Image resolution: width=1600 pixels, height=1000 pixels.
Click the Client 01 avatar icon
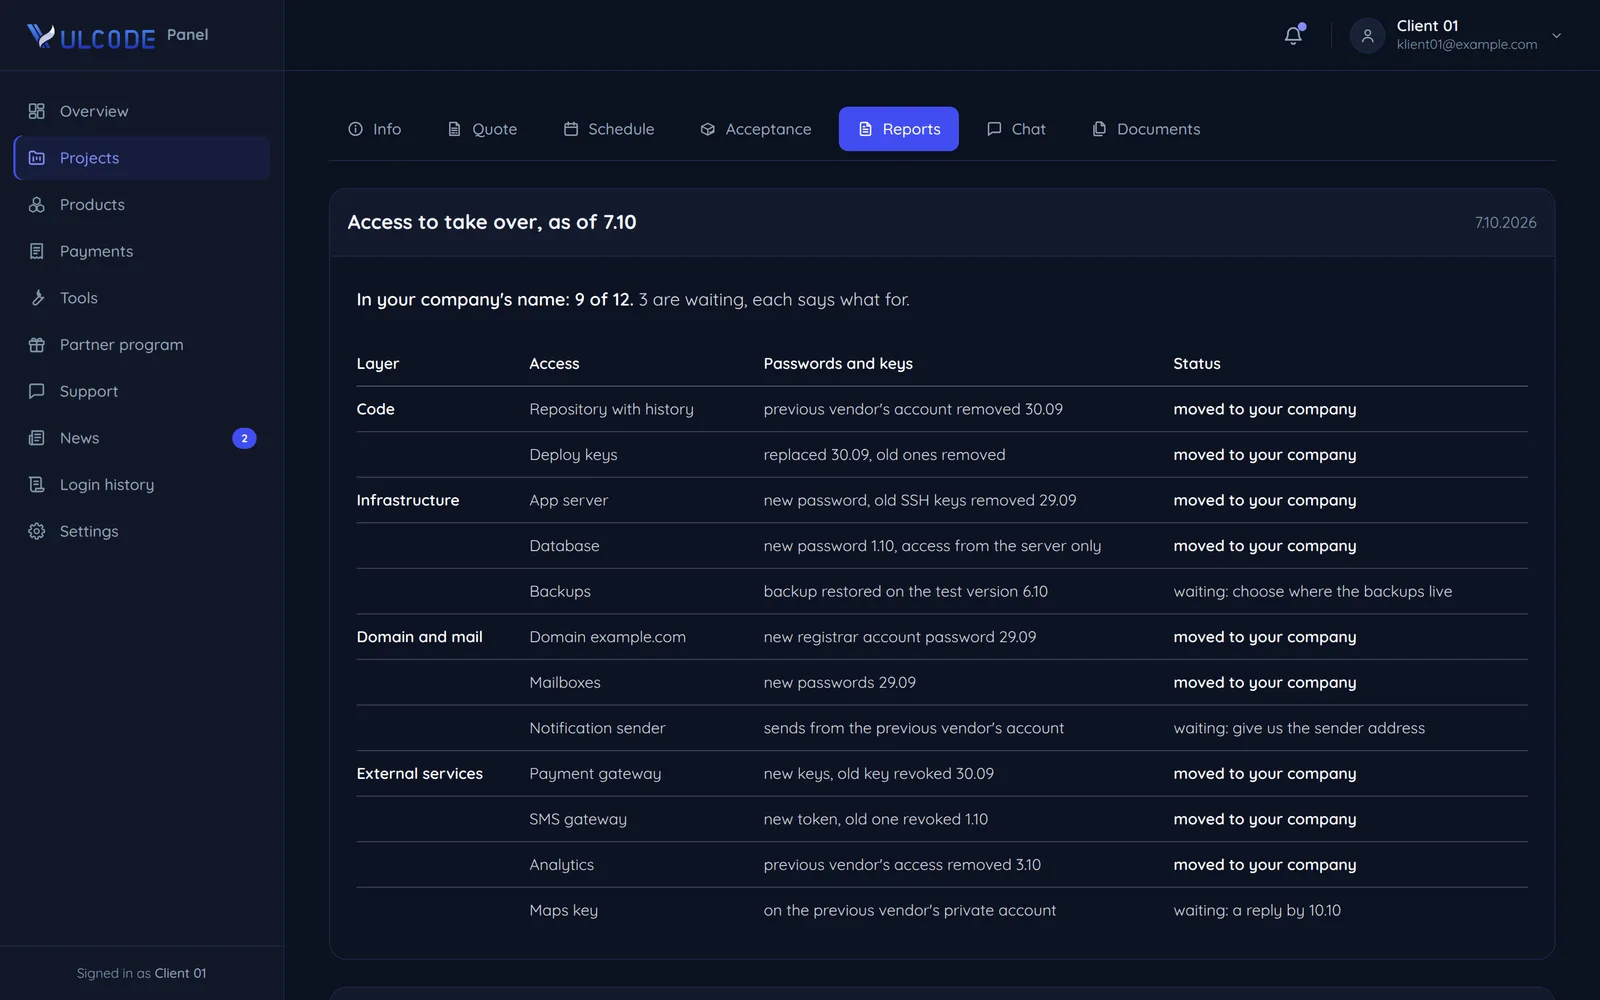(1367, 36)
